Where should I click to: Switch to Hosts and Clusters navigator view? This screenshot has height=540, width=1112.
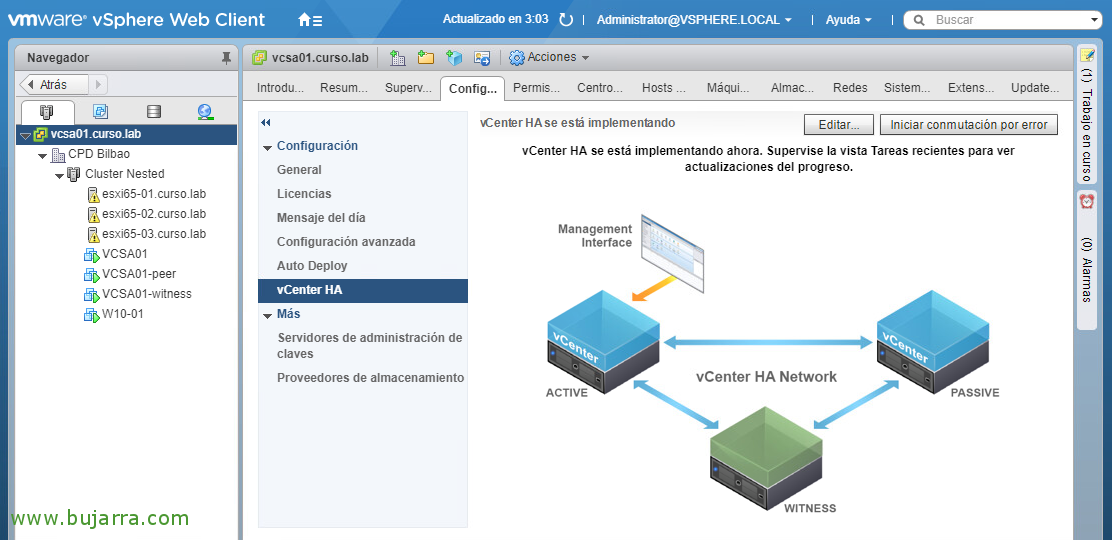point(47,111)
